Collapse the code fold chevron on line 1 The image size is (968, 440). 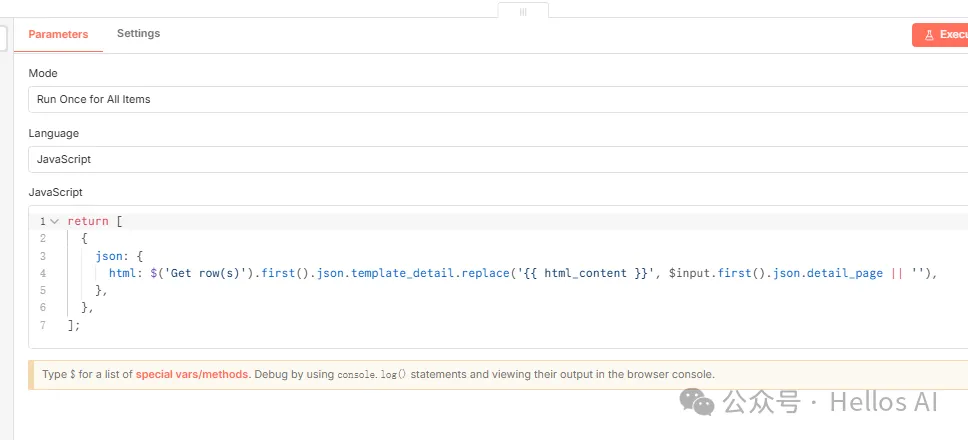point(54,221)
